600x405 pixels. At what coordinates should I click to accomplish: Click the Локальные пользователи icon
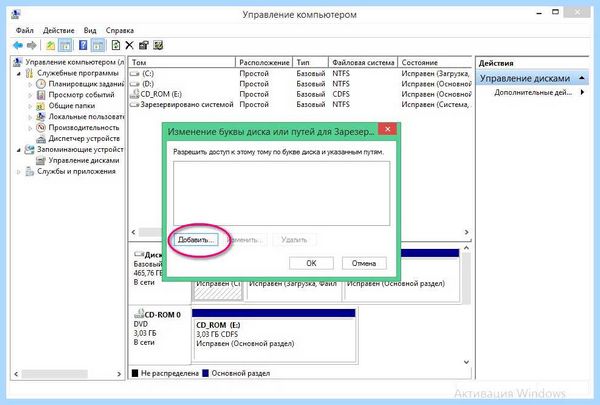coord(41,116)
